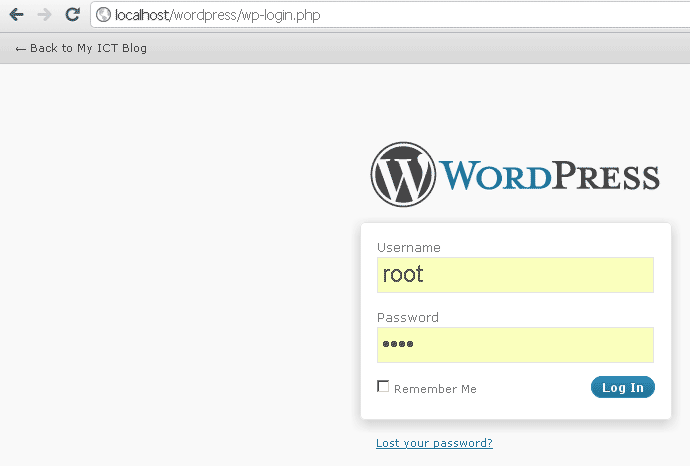Click the browser forward arrow
This screenshot has width=690, height=466.
[44, 15]
